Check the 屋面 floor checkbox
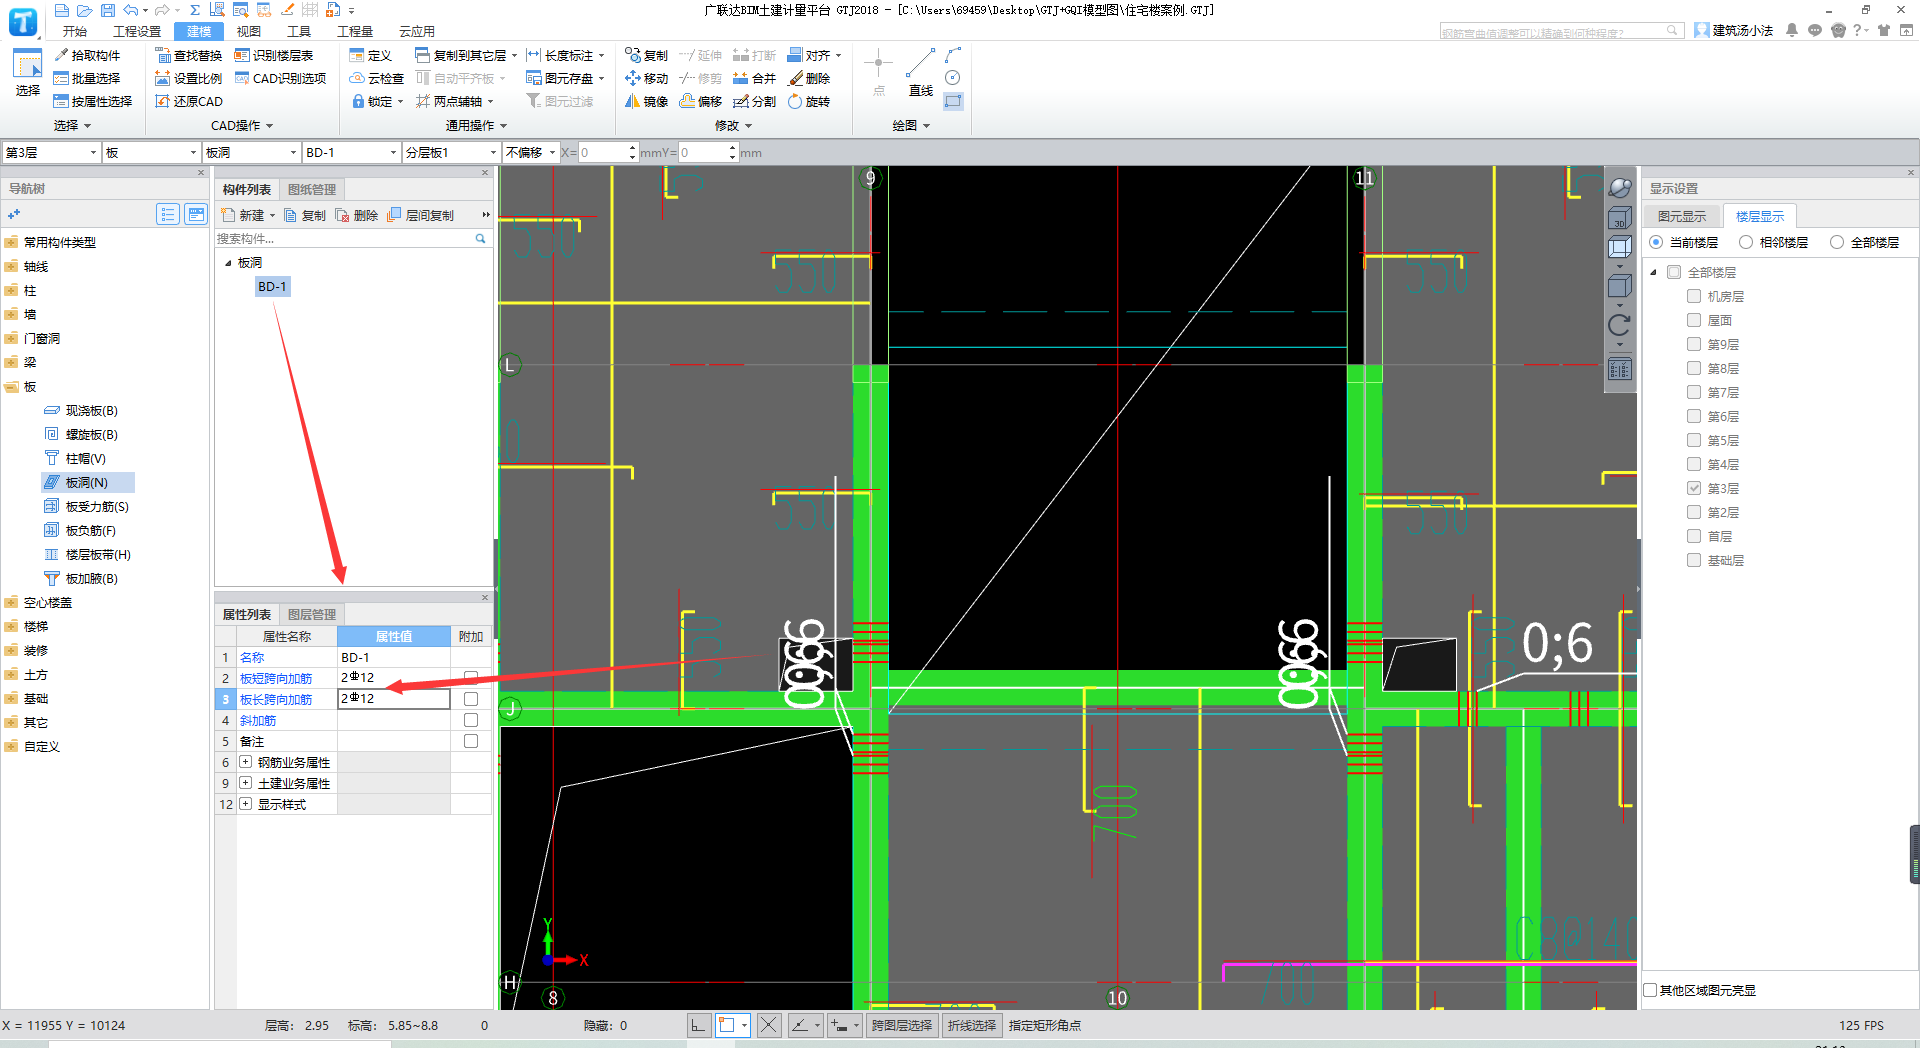 click(1694, 320)
